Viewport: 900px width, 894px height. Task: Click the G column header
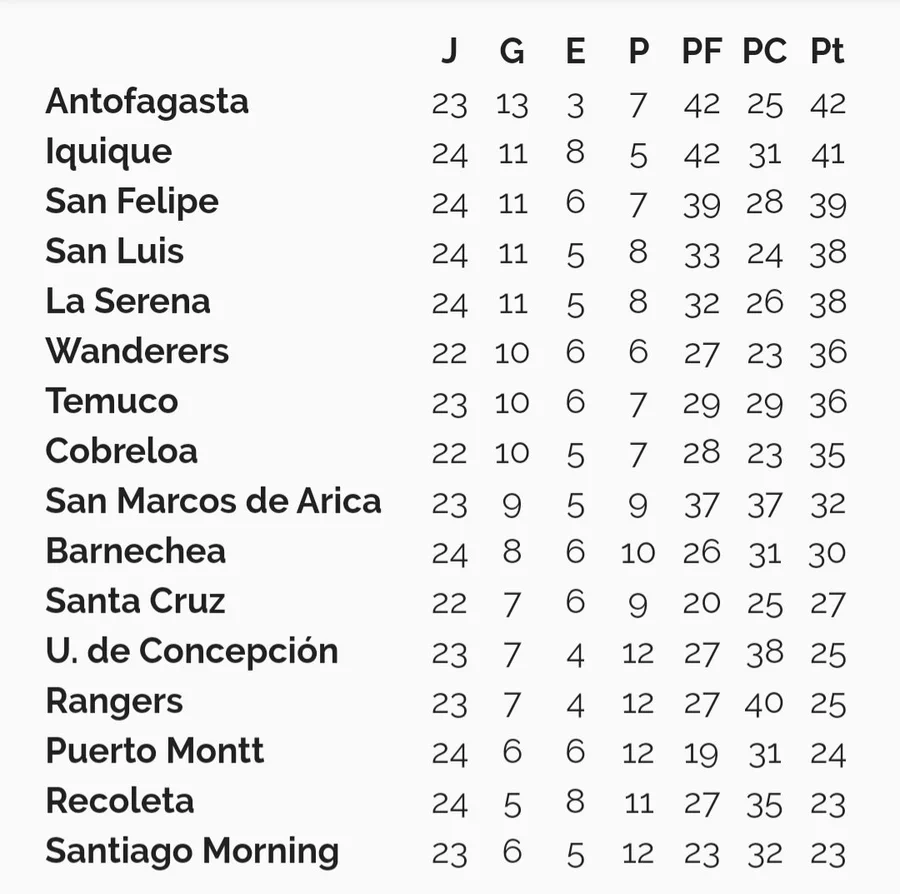click(512, 52)
